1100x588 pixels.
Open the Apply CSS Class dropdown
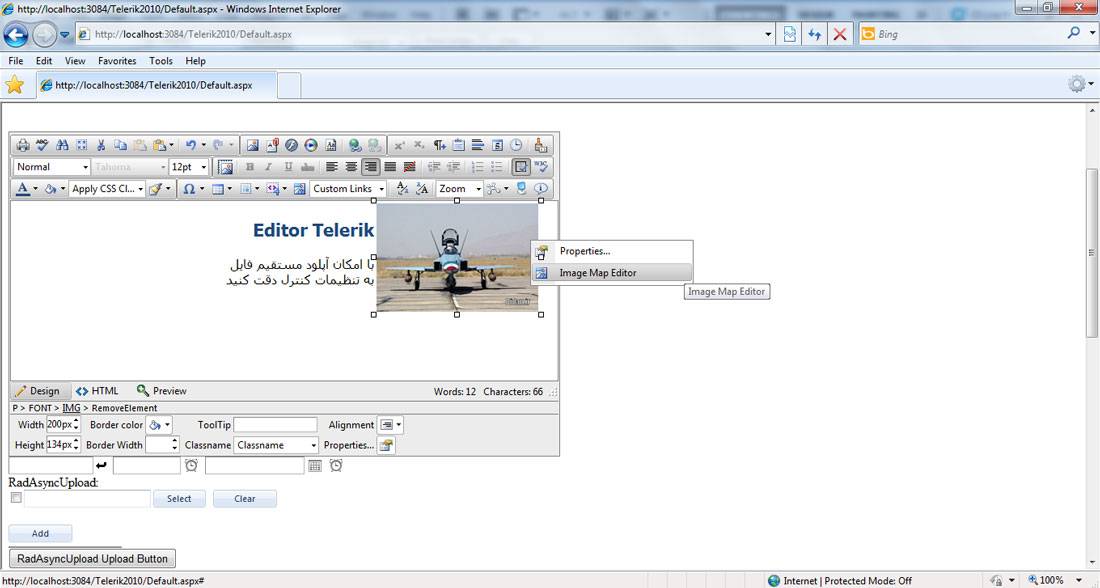pyautogui.click(x=107, y=189)
